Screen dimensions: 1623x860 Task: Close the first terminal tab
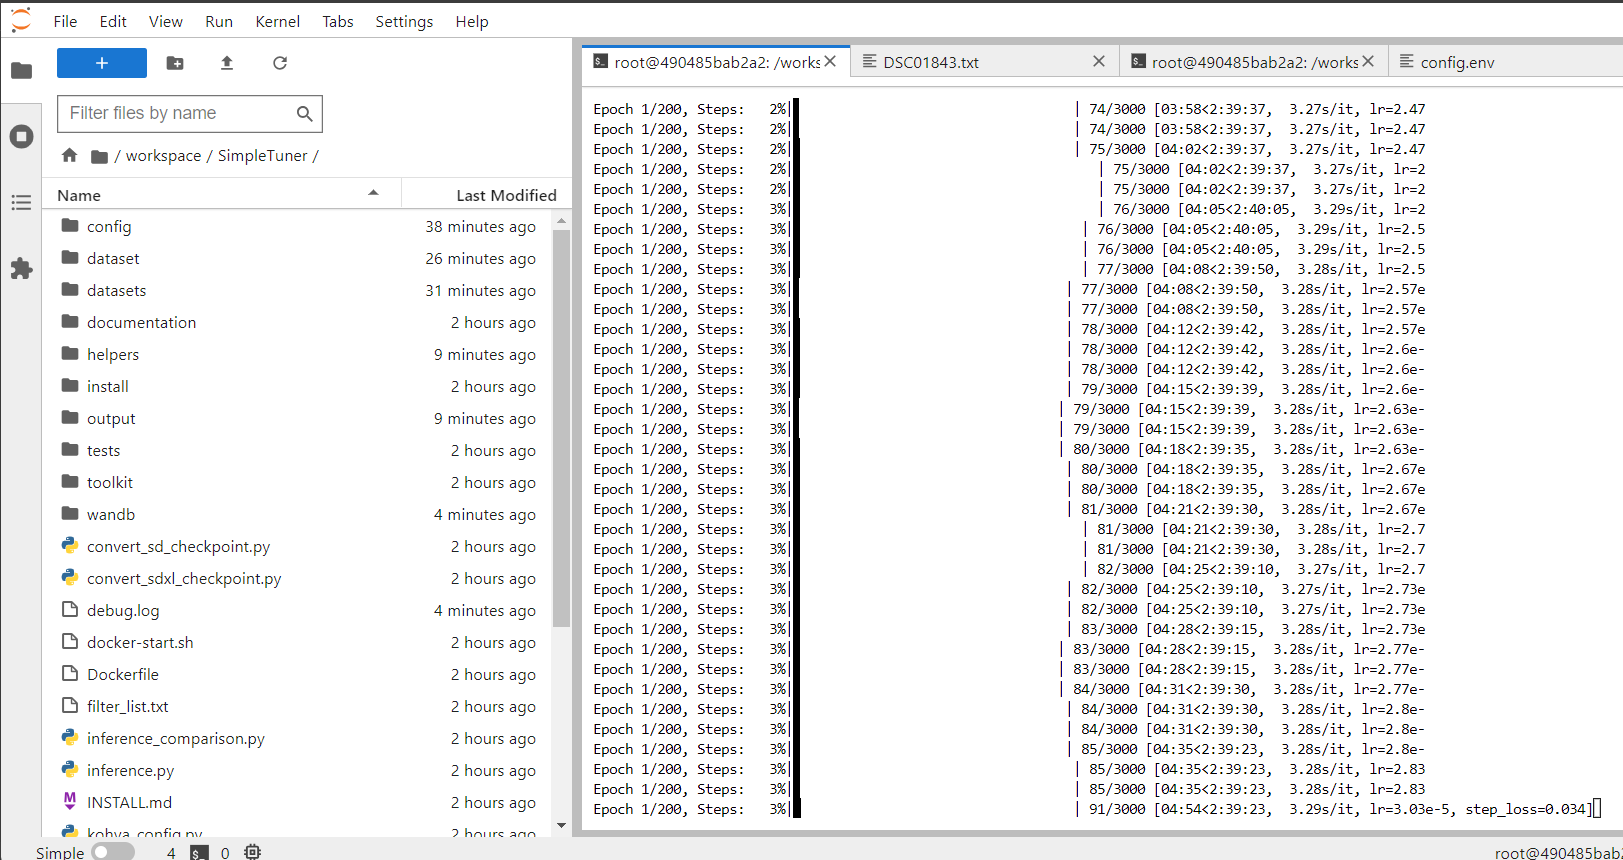pos(830,62)
